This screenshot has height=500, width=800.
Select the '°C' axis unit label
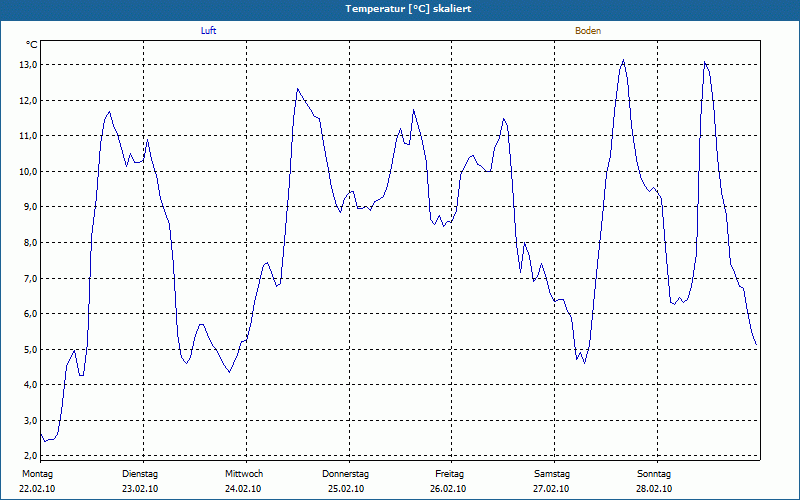pyautogui.click(x=32, y=45)
